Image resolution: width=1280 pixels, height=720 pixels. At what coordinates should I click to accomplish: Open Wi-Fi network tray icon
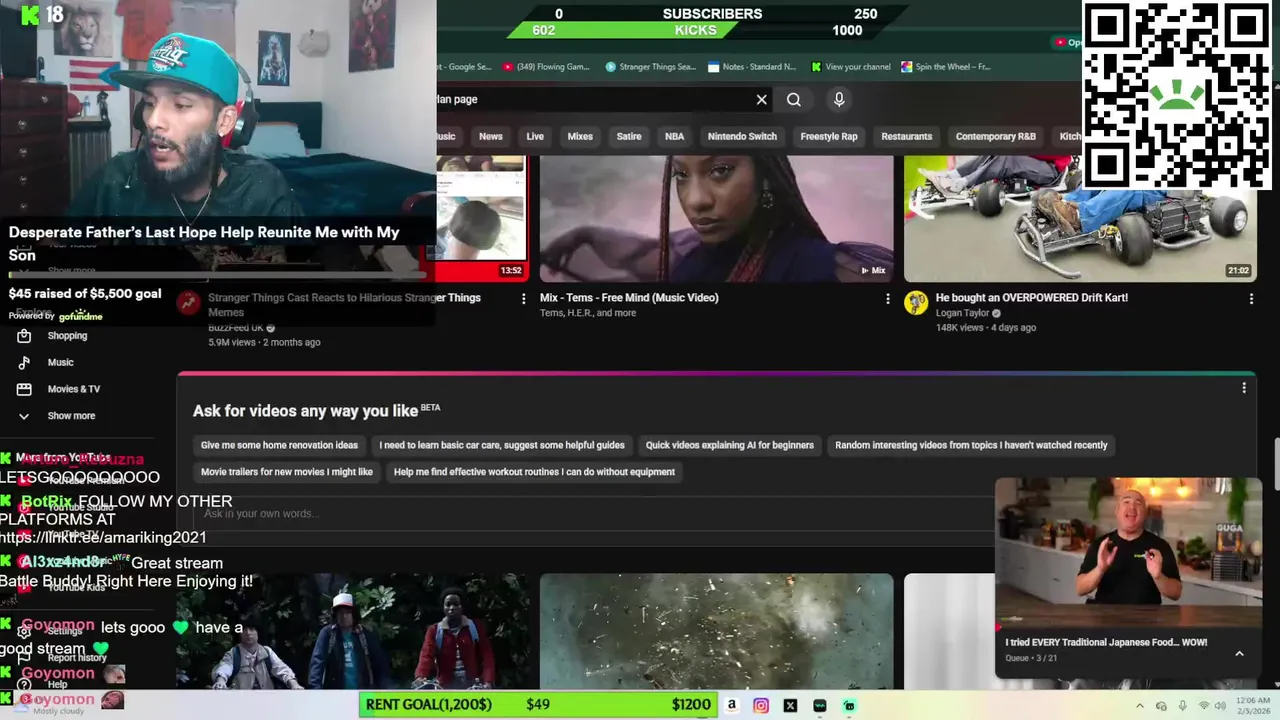pos(1203,706)
